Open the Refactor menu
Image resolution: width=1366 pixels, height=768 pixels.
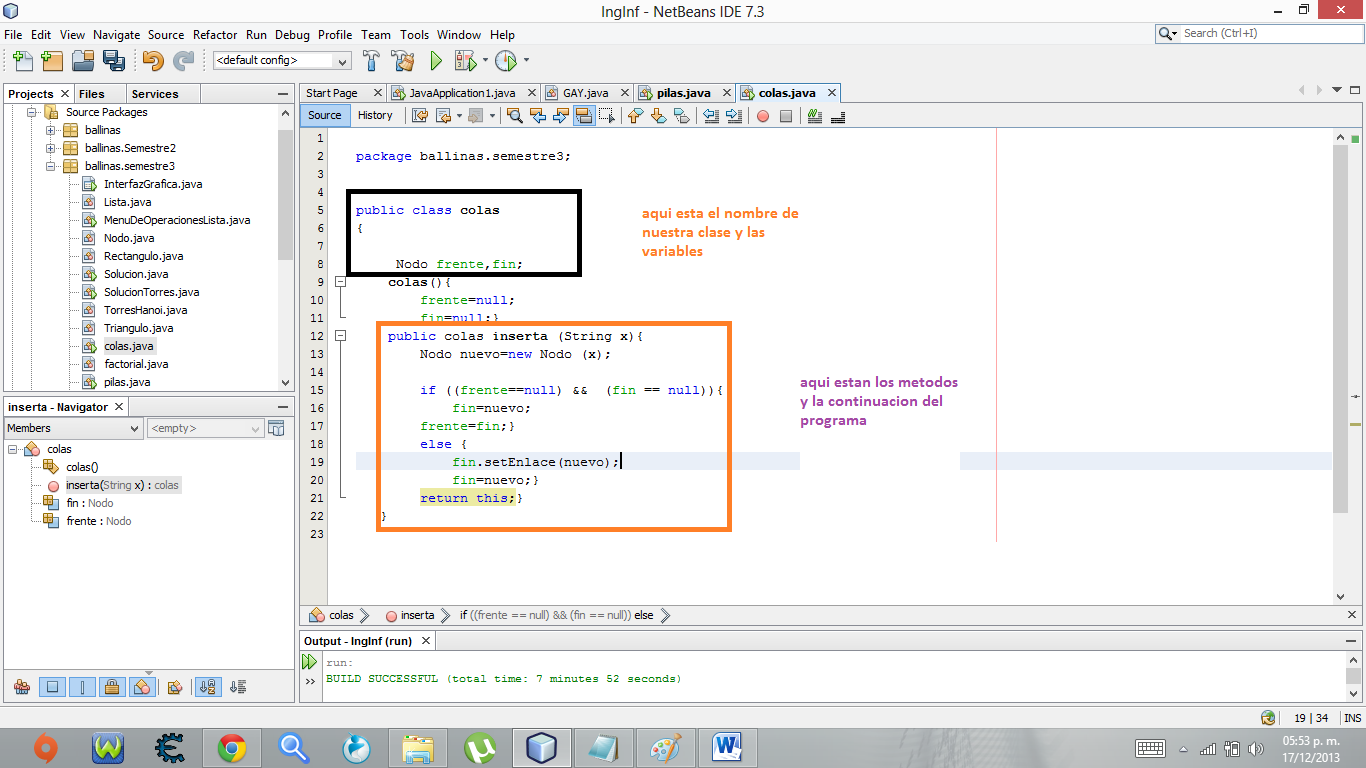tap(215, 34)
